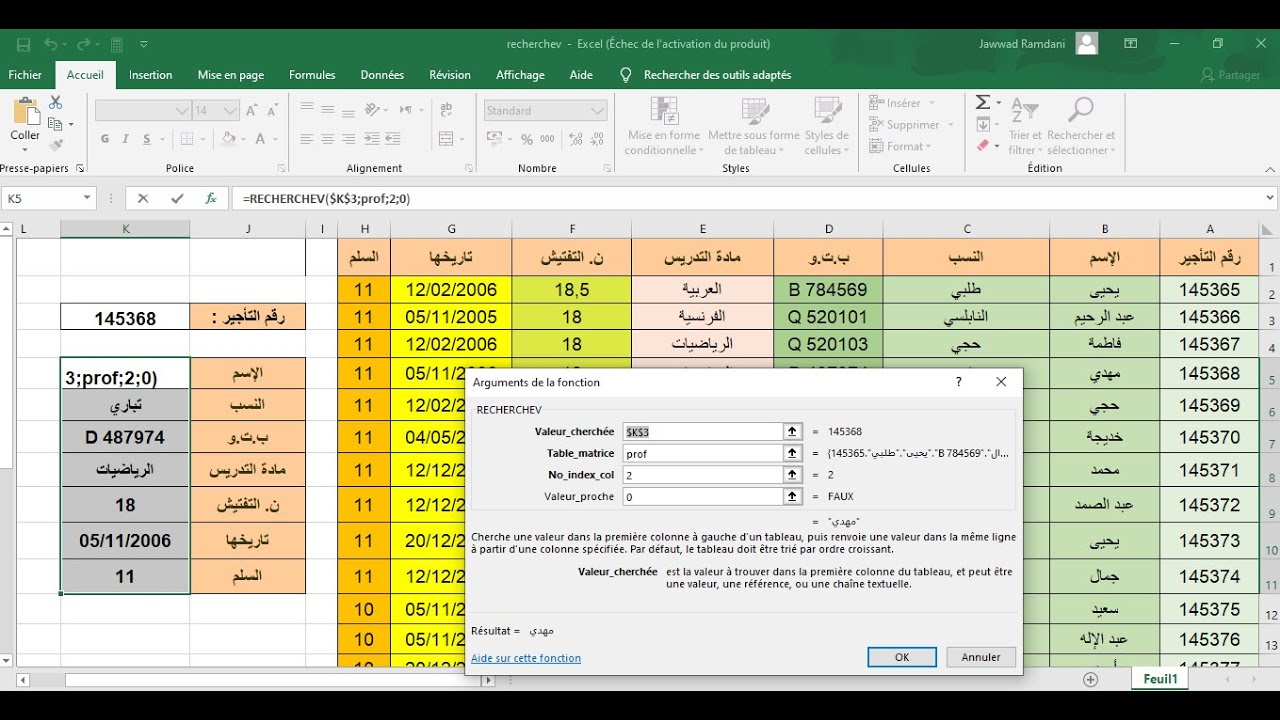Select the cell containing D 487974

click(x=125, y=437)
